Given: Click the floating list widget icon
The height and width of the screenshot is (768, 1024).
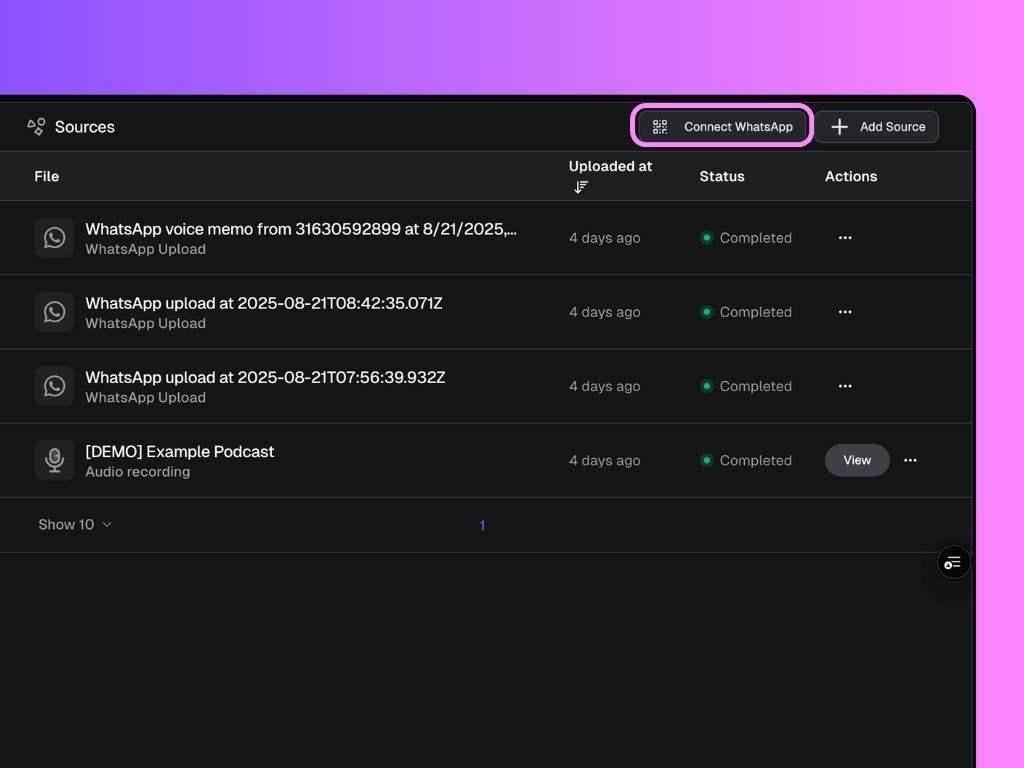Looking at the screenshot, I should click(x=953, y=562).
